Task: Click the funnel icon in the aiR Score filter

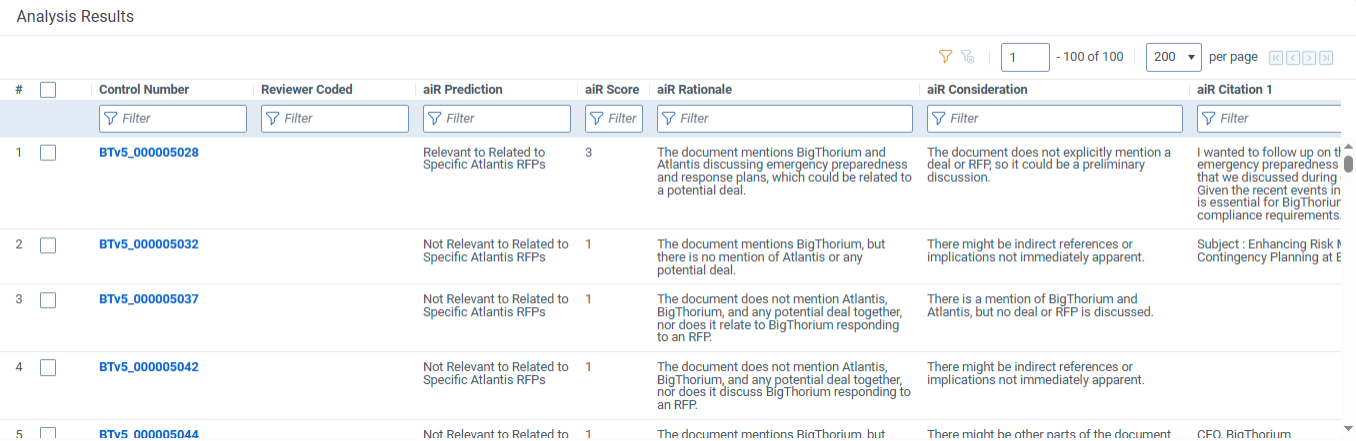Action: (597, 119)
